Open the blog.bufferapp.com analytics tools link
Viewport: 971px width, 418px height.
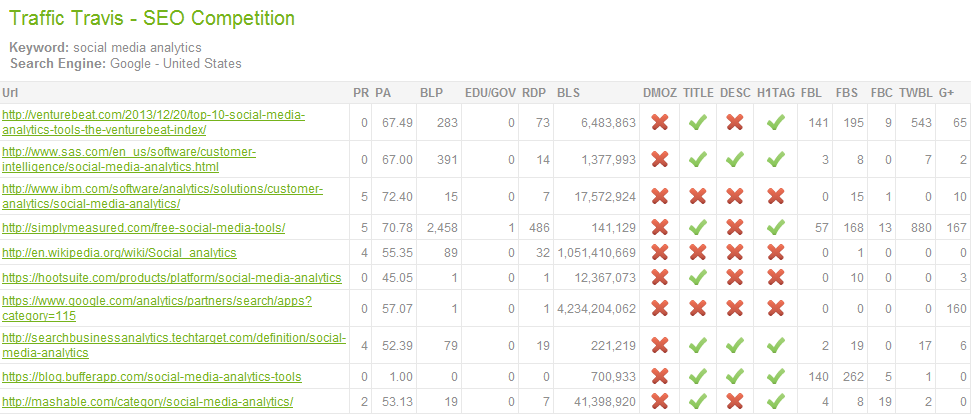[x=152, y=377]
